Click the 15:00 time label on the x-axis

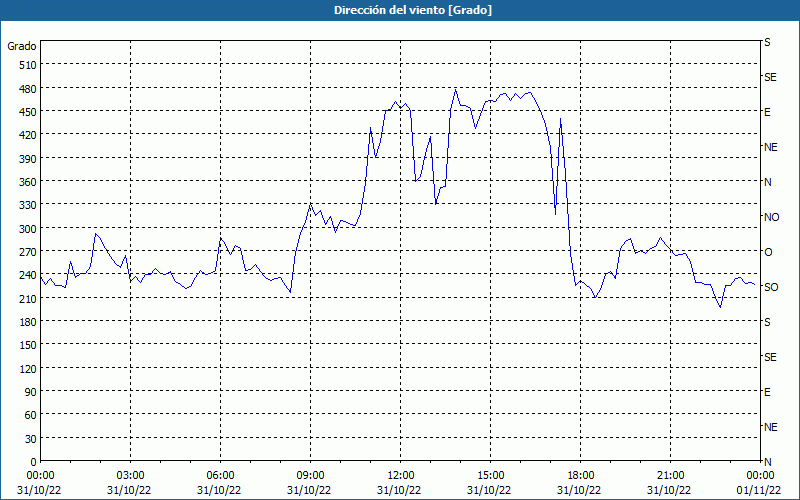pyautogui.click(x=490, y=476)
